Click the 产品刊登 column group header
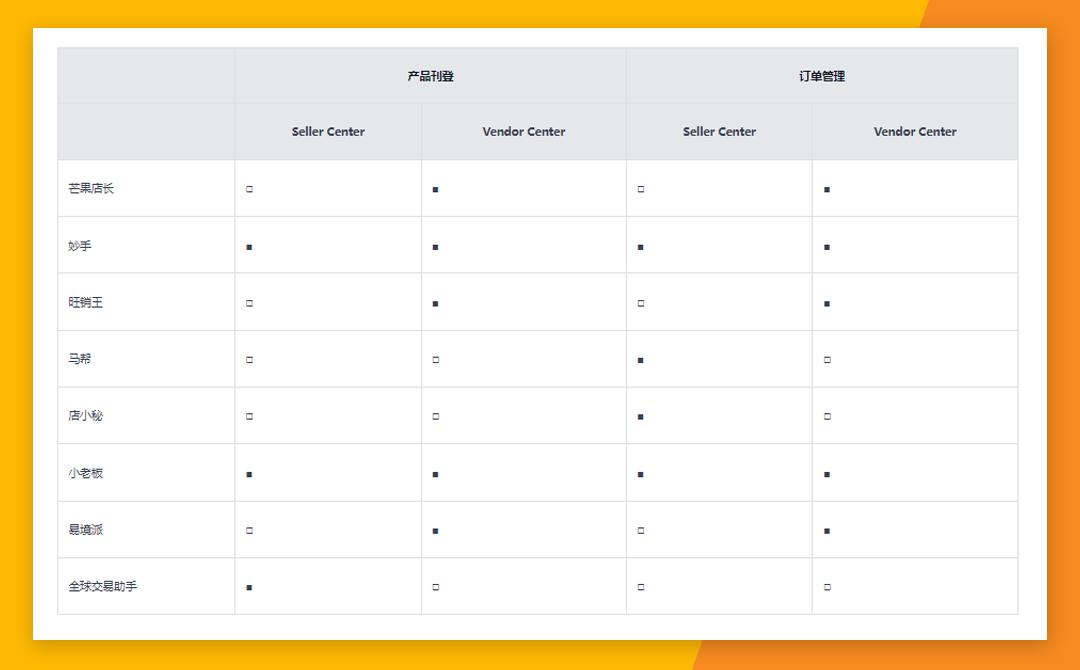Image resolution: width=1080 pixels, height=670 pixels. pos(430,76)
